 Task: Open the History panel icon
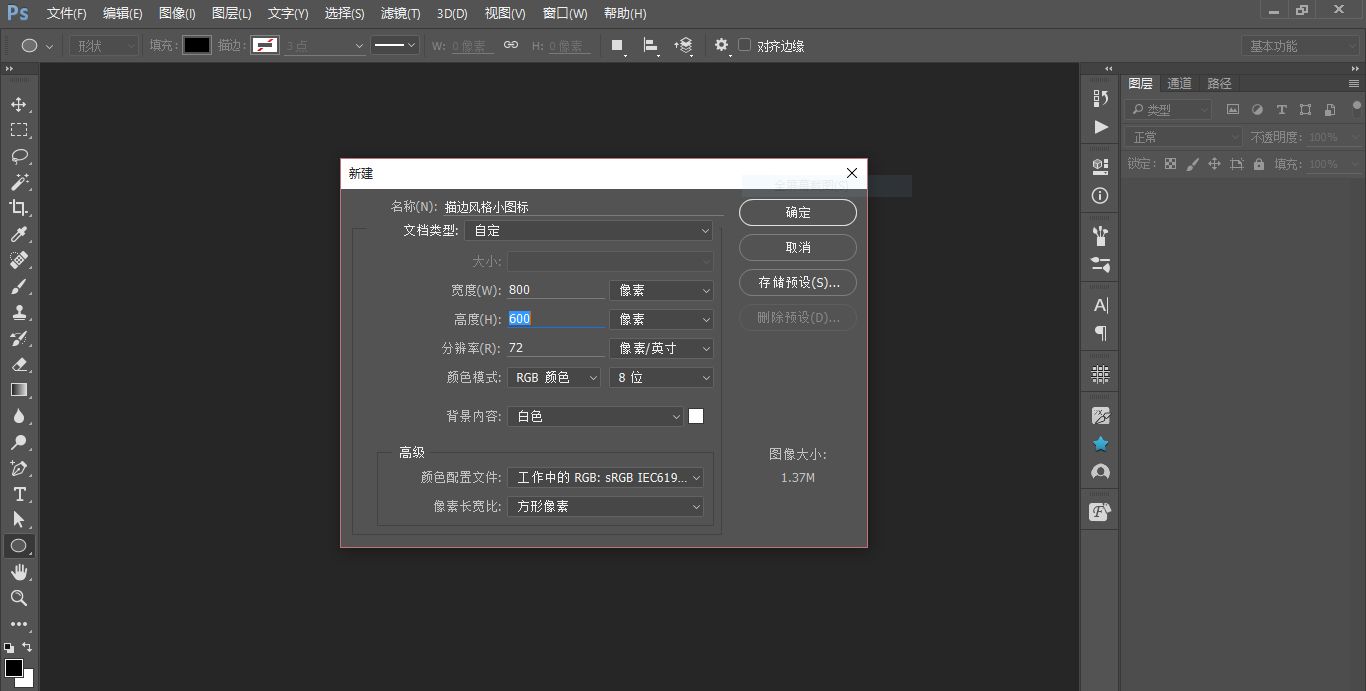tap(1101, 98)
